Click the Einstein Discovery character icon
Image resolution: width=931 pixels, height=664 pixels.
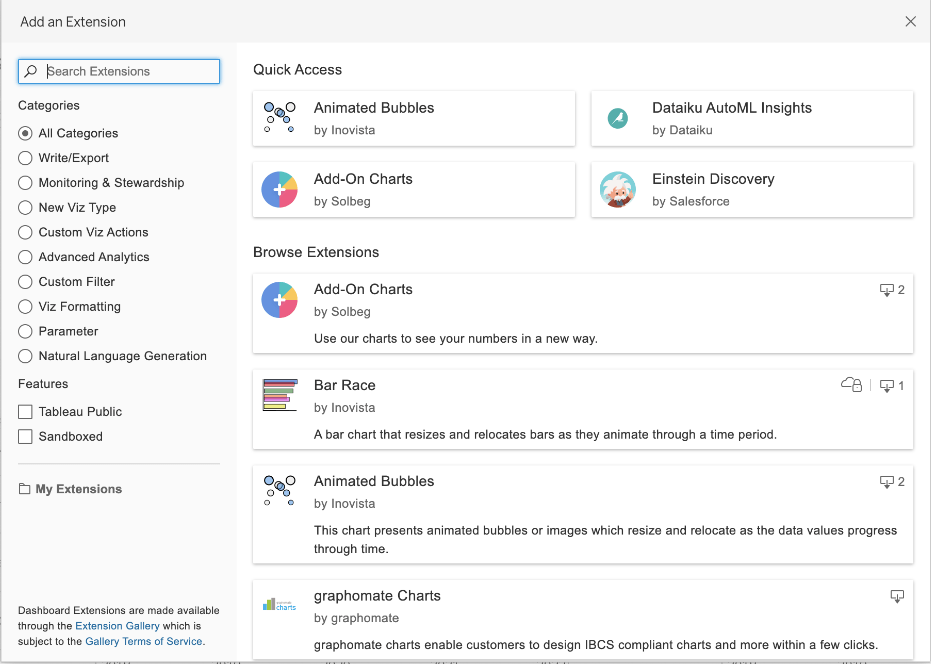(618, 189)
